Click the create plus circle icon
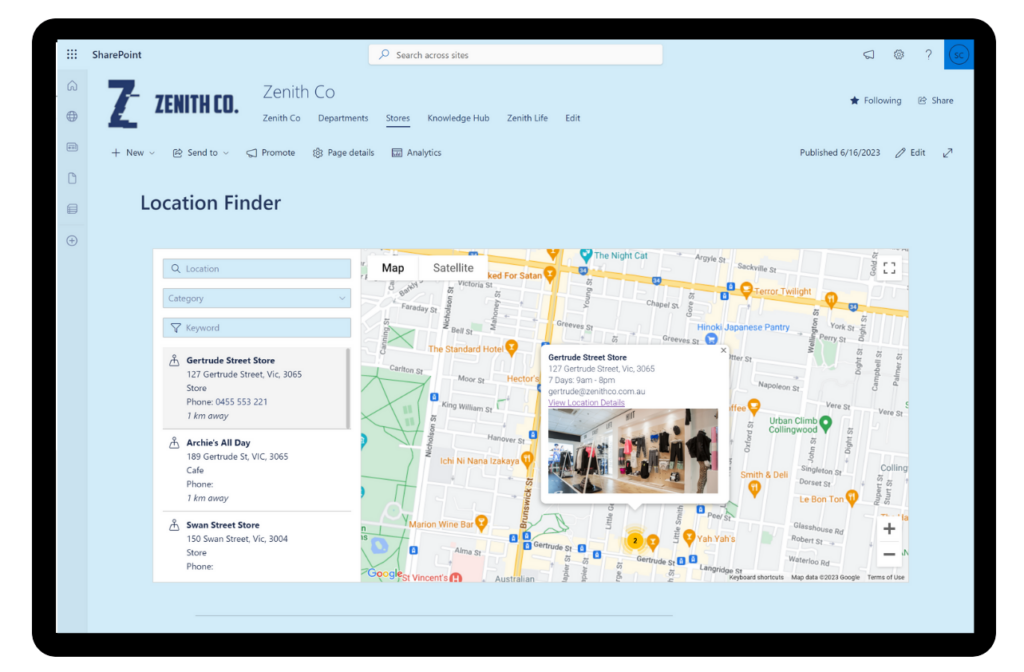The height and width of the screenshot is (672, 1024). coord(72,240)
